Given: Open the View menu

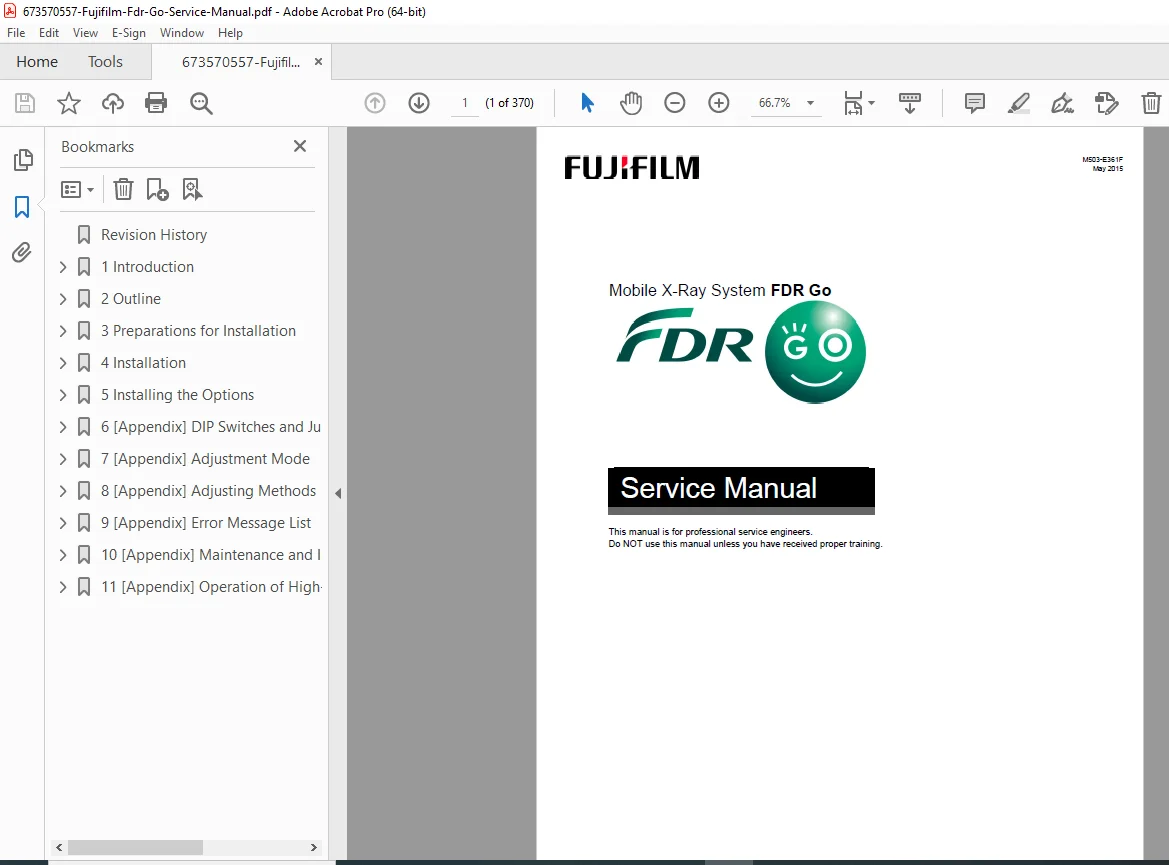Looking at the screenshot, I should coord(85,33).
